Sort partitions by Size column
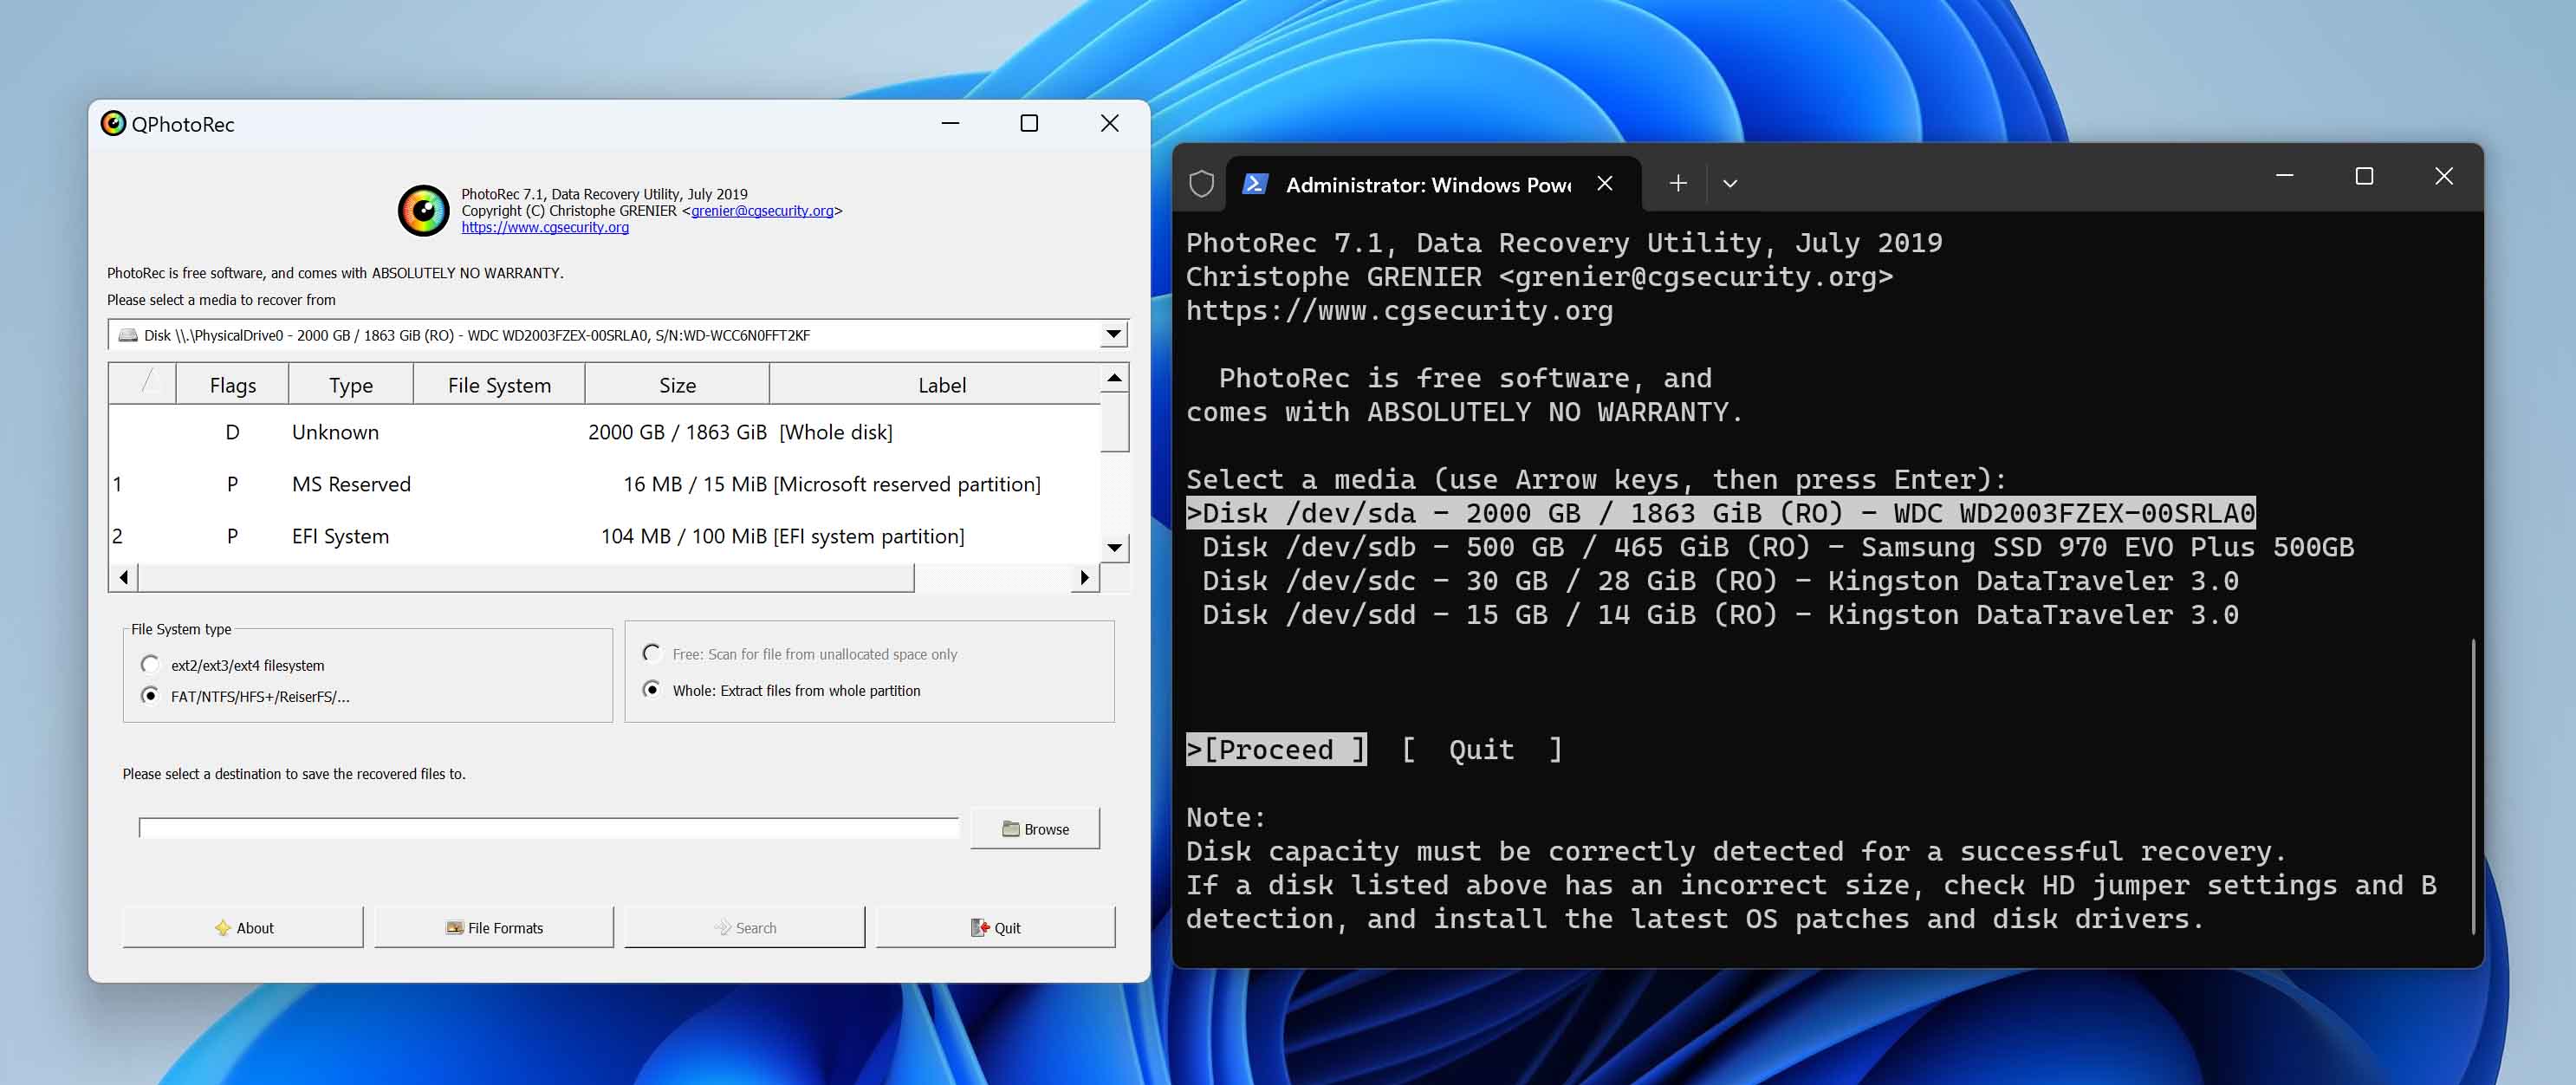Screen dimensions: 2576x1085 (677, 385)
